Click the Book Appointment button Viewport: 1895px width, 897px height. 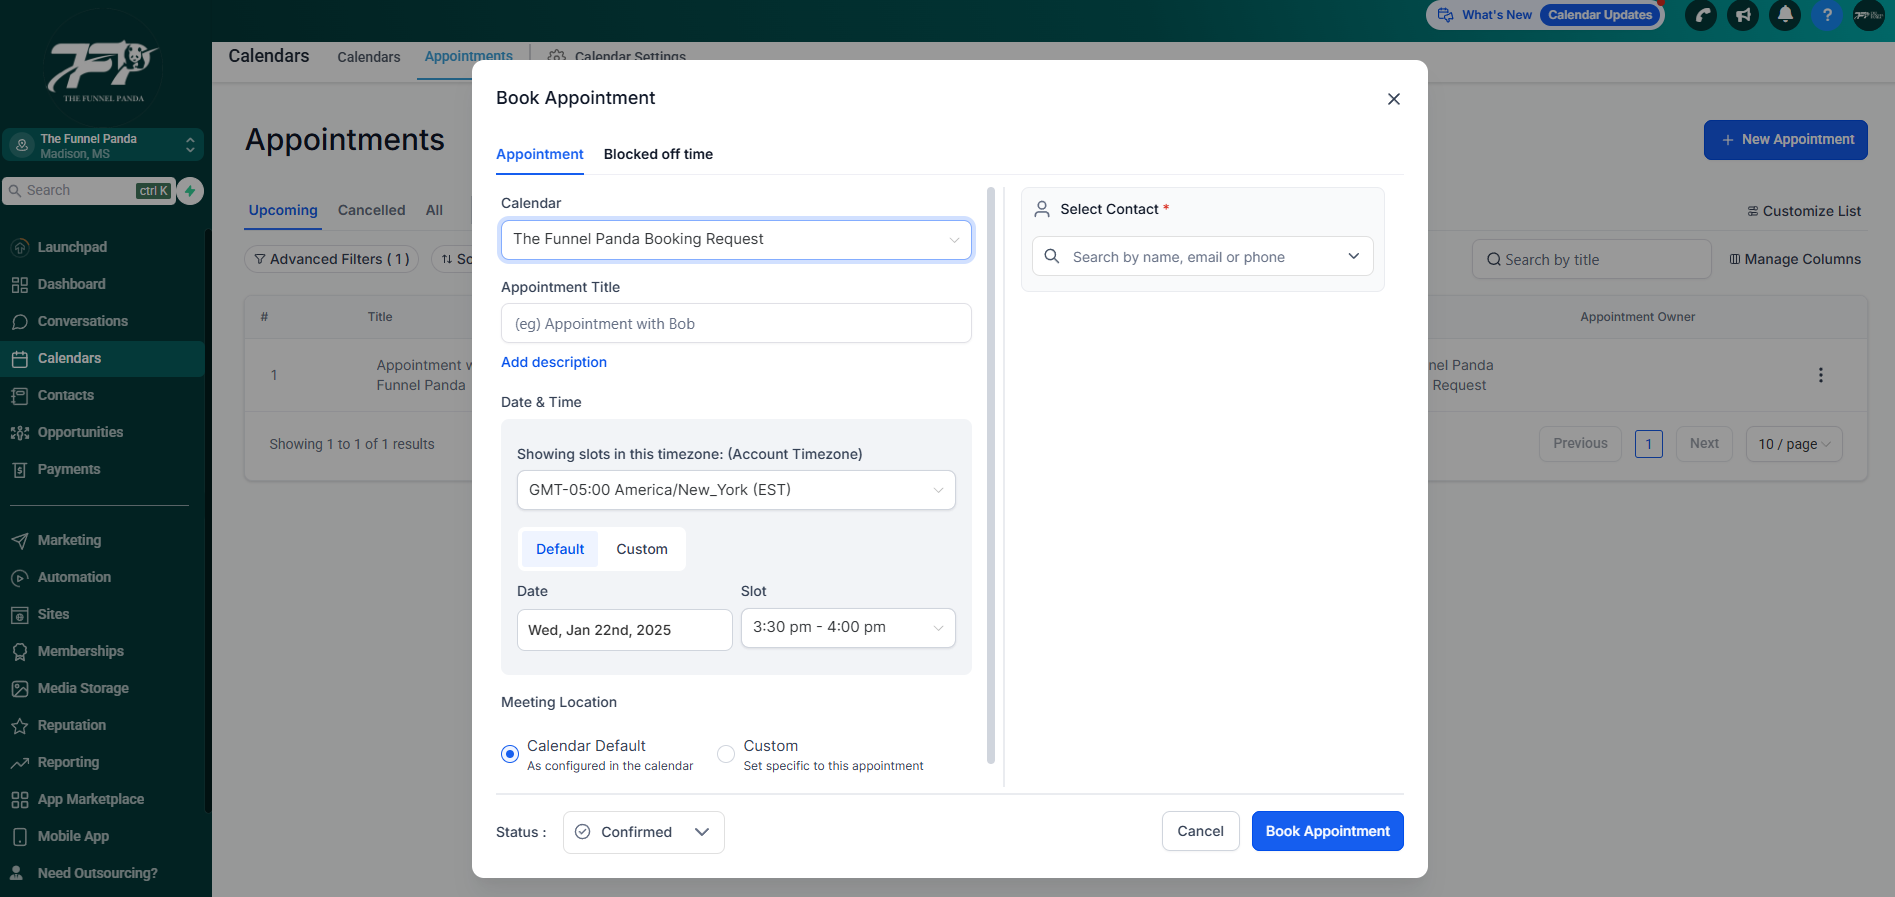pos(1327,831)
